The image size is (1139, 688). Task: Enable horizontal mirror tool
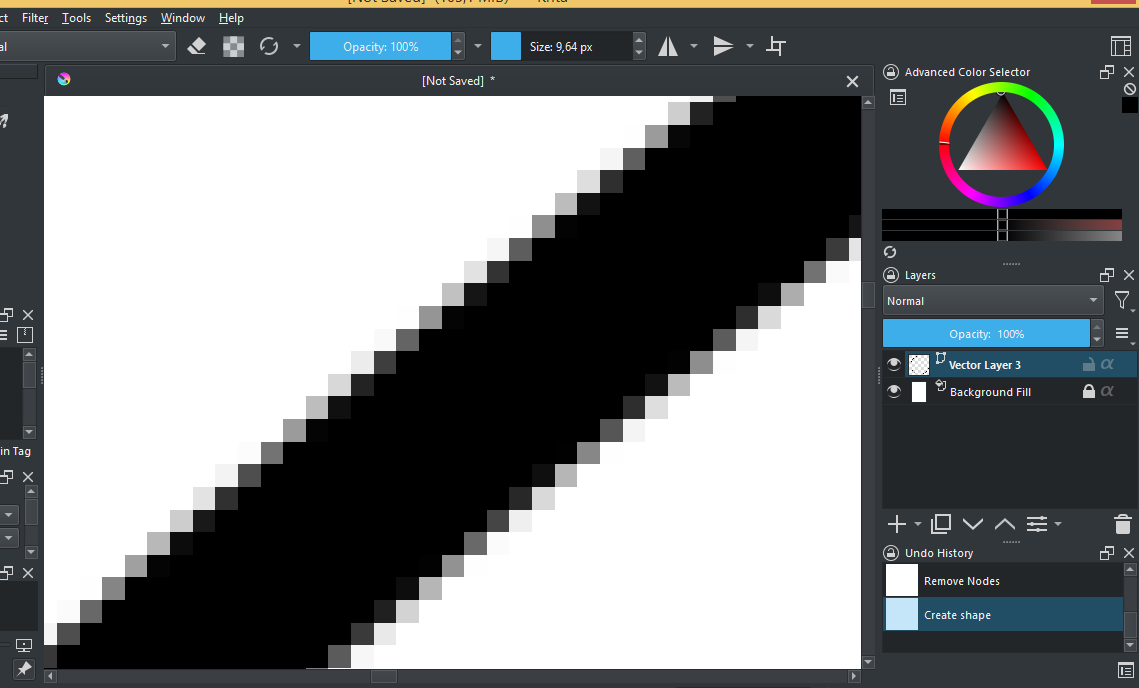pos(667,46)
